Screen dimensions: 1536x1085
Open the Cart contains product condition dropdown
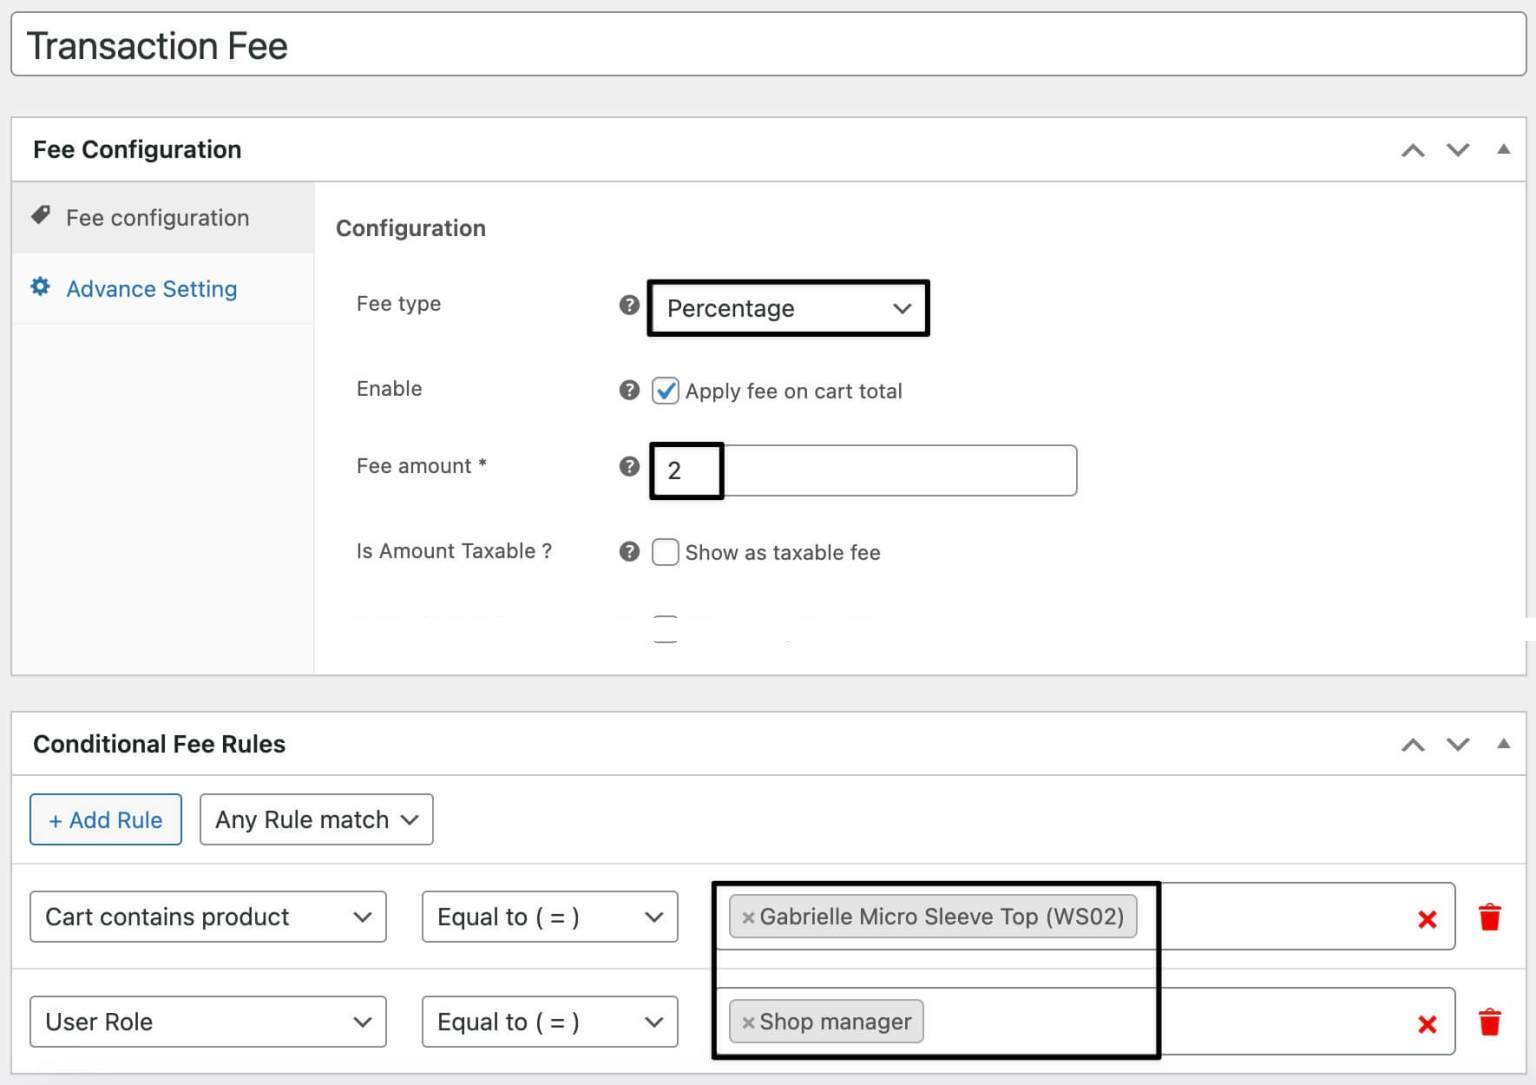[x=207, y=916]
